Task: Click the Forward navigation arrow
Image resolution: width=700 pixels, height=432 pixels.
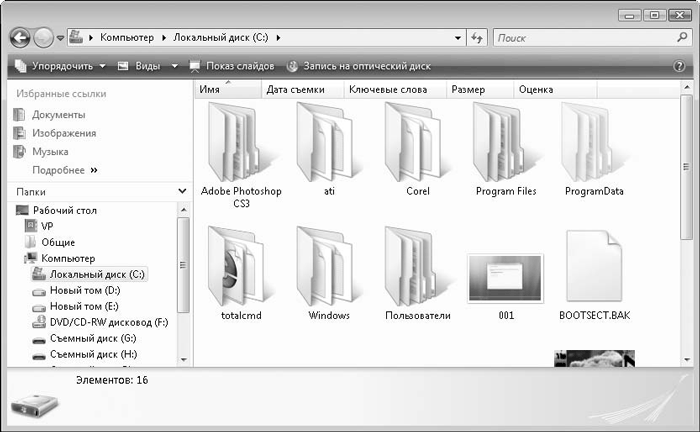Action: (44, 38)
